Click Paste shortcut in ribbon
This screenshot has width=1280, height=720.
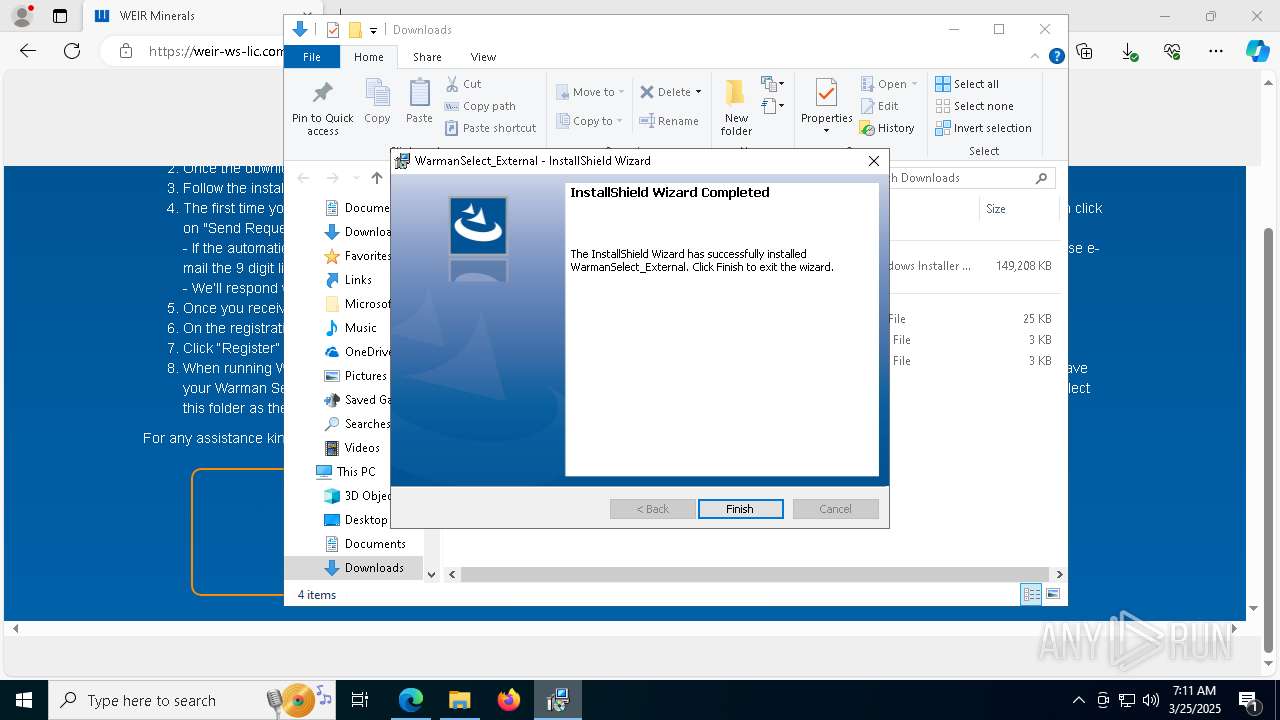pyautogui.click(x=490, y=128)
